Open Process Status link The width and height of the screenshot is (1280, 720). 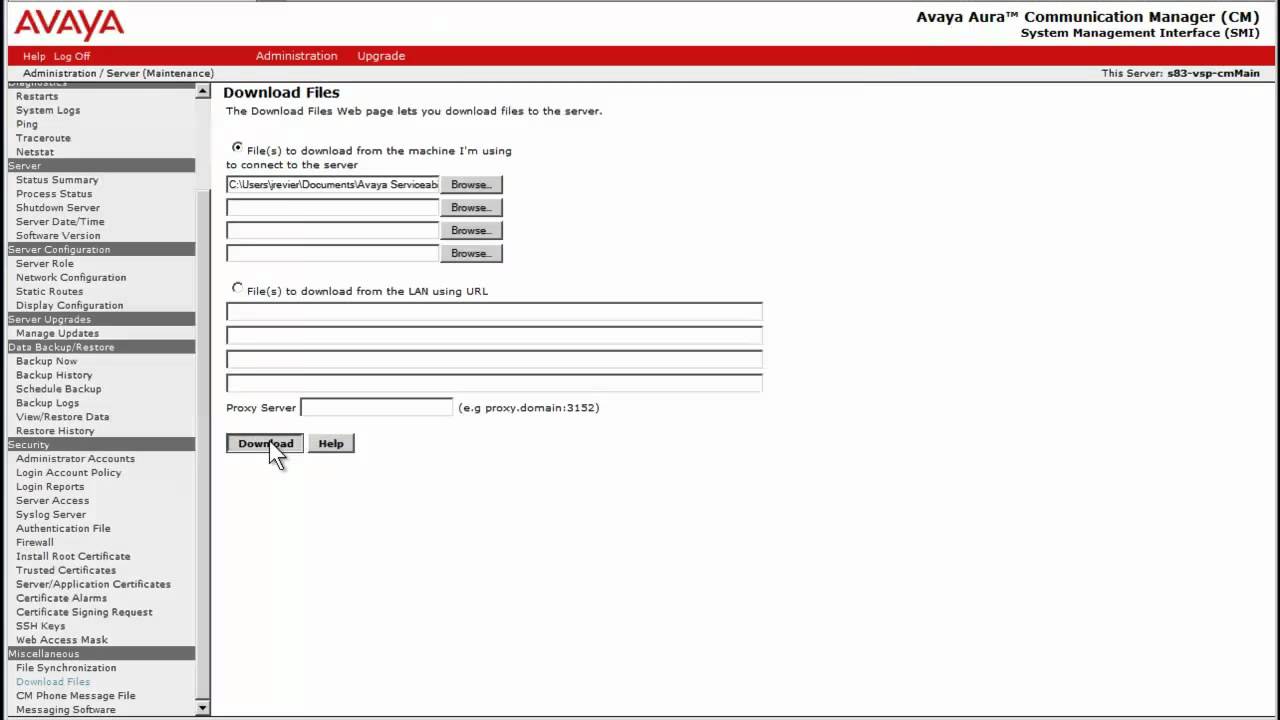(54, 194)
